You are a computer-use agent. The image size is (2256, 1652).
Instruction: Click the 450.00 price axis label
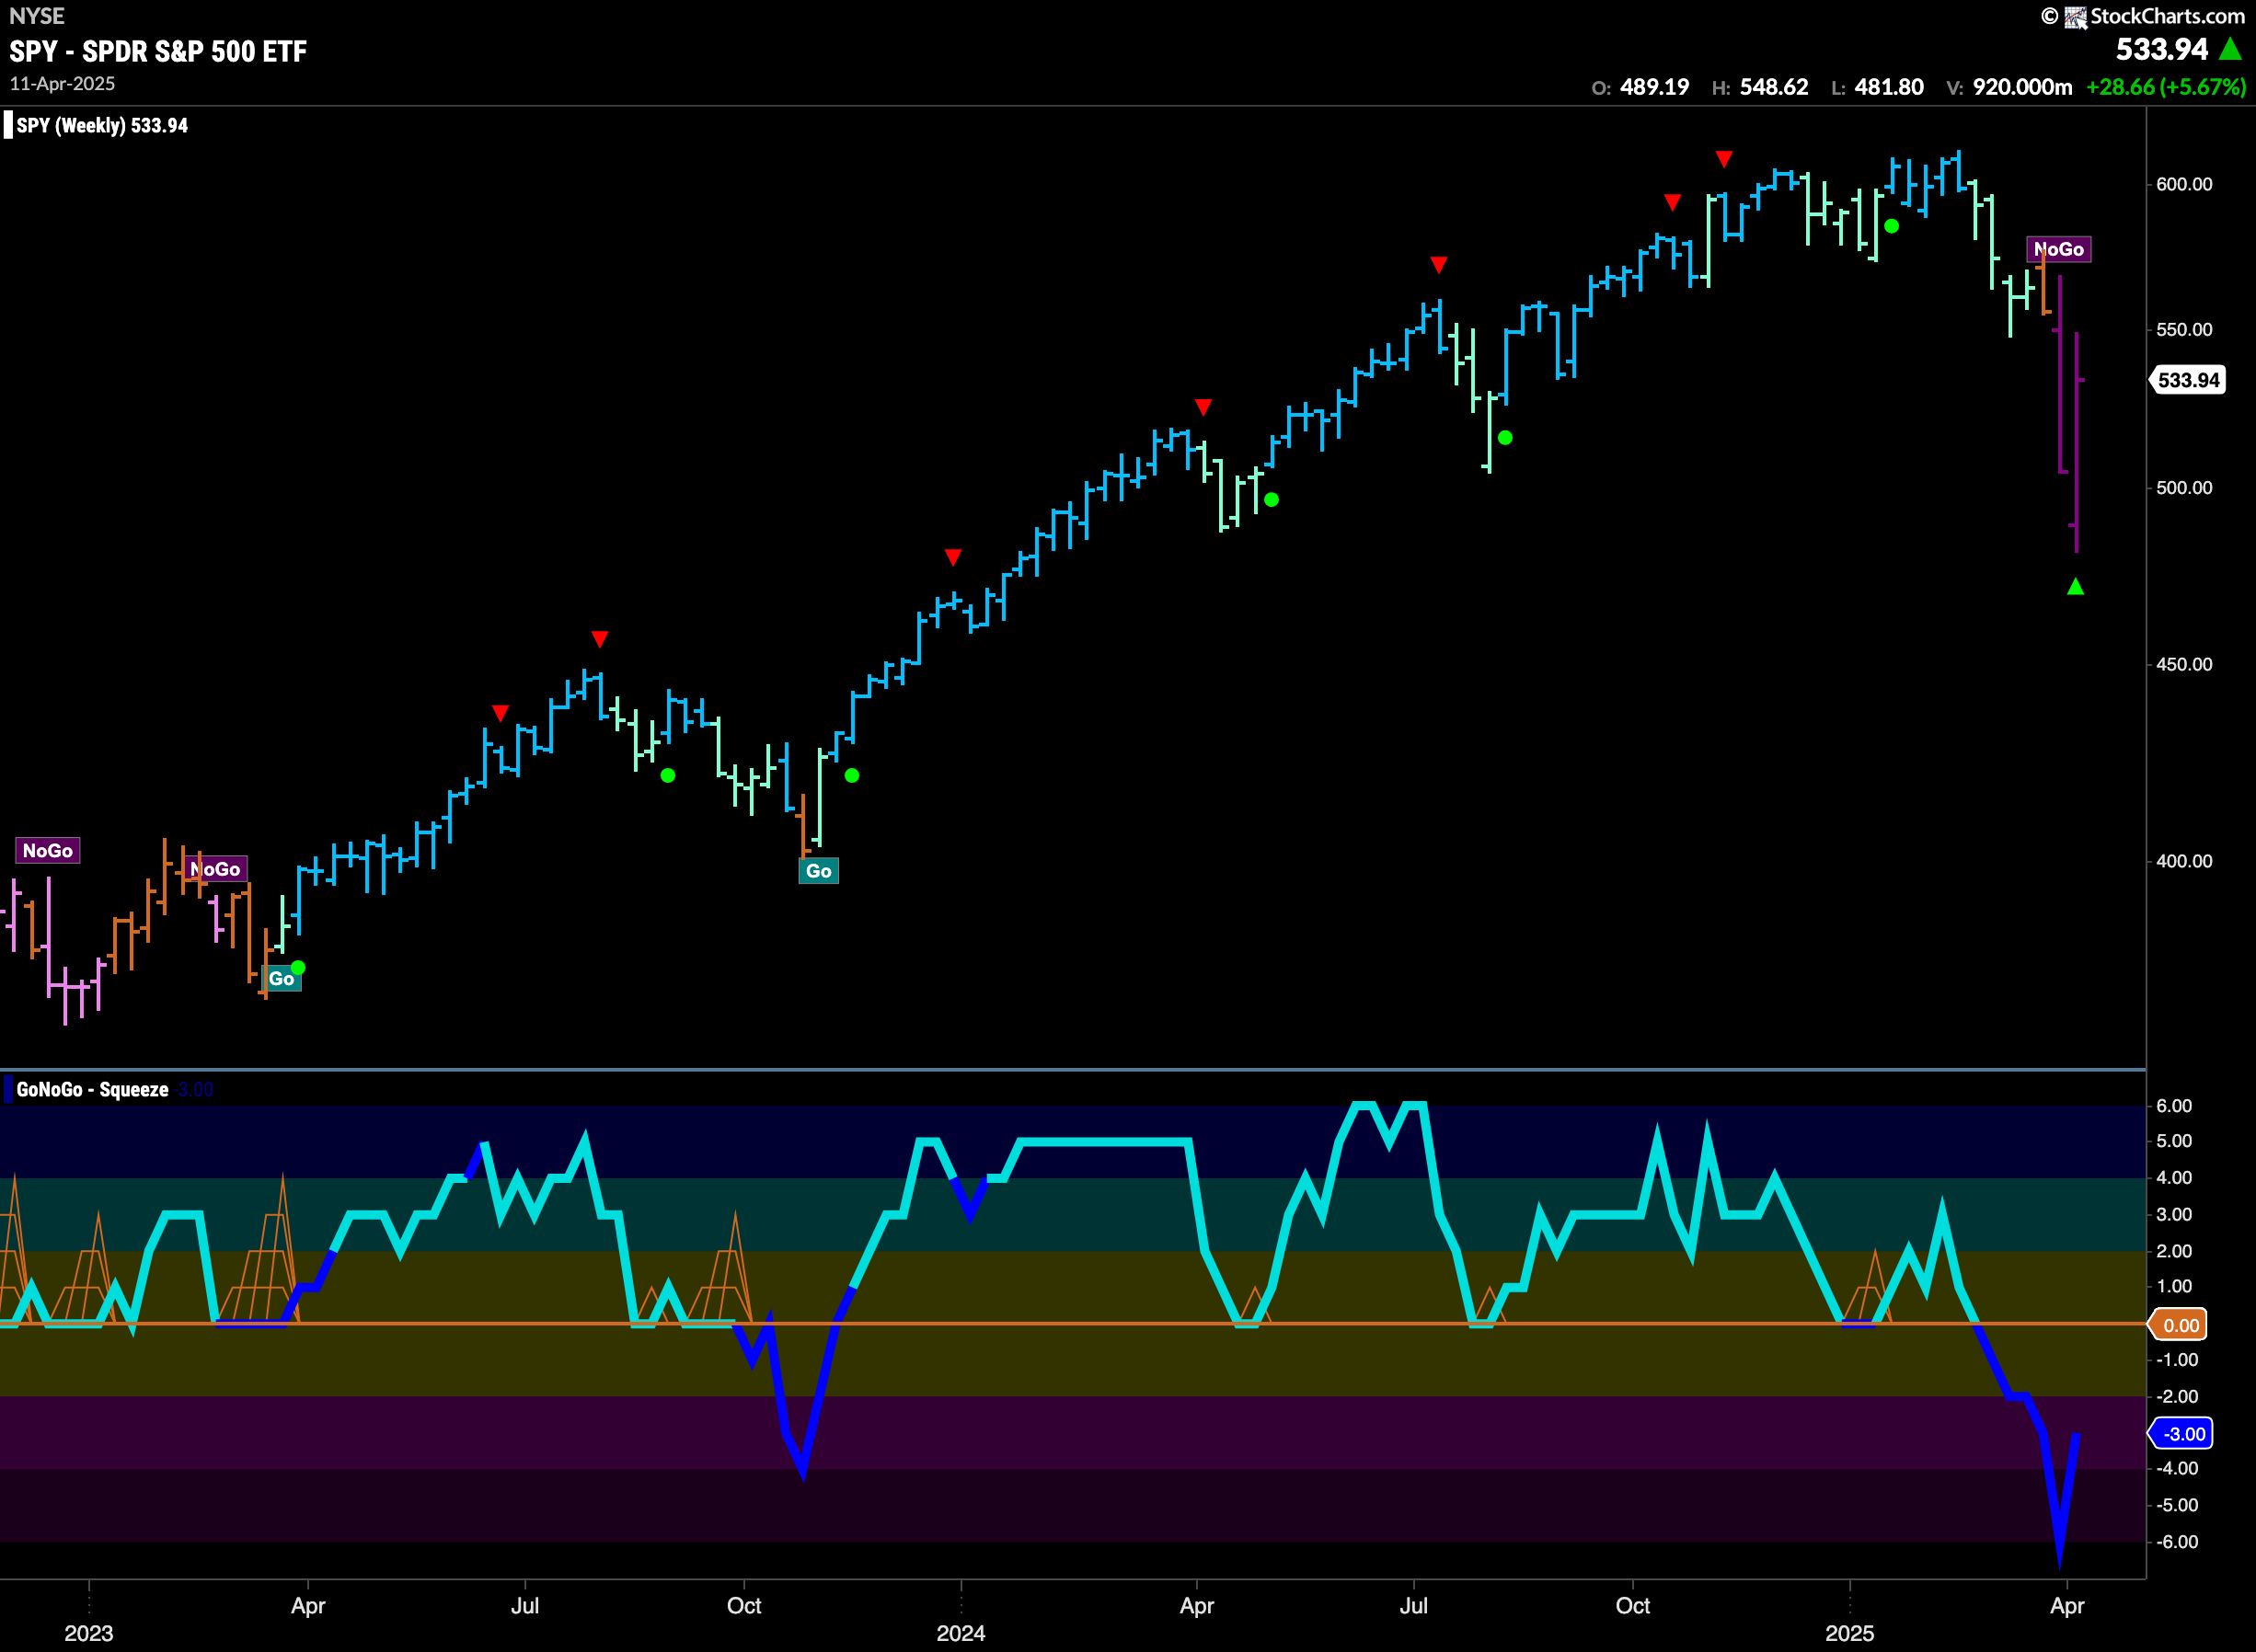click(x=2184, y=664)
